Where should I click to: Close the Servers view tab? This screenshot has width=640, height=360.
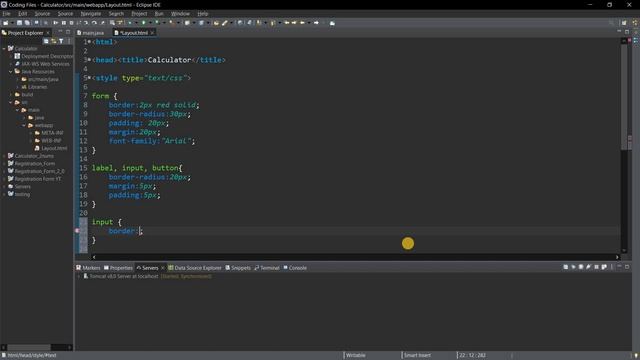click(x=162, y=268)
